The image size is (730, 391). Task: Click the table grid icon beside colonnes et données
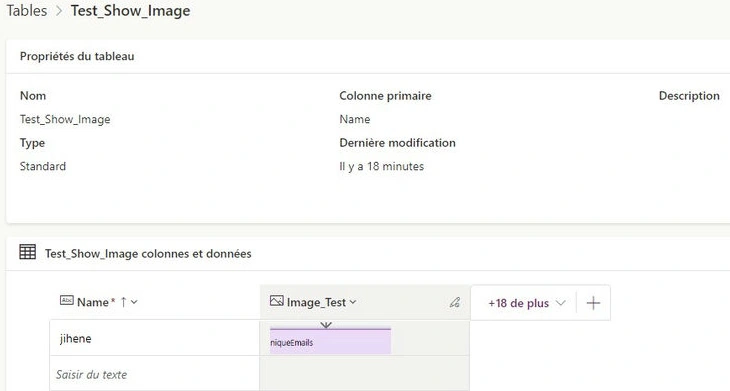click(x=27, y=252)
